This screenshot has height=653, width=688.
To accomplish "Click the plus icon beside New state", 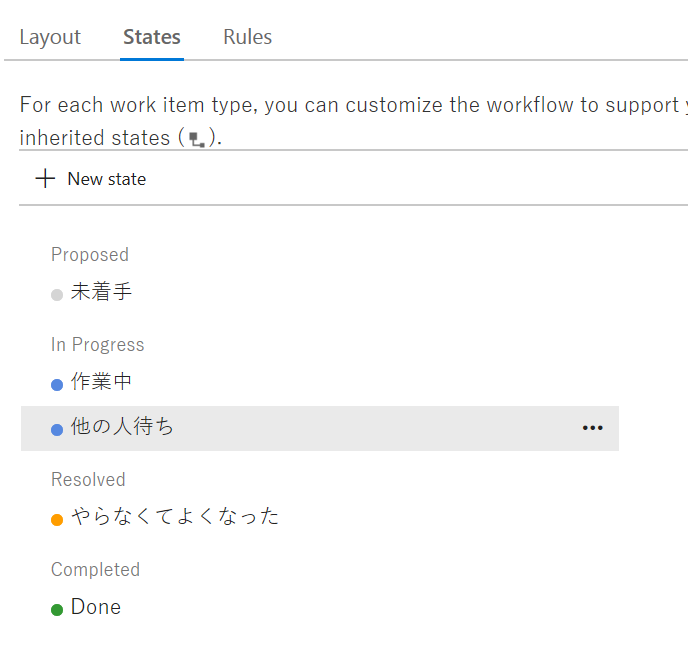I will click(45, 179).
